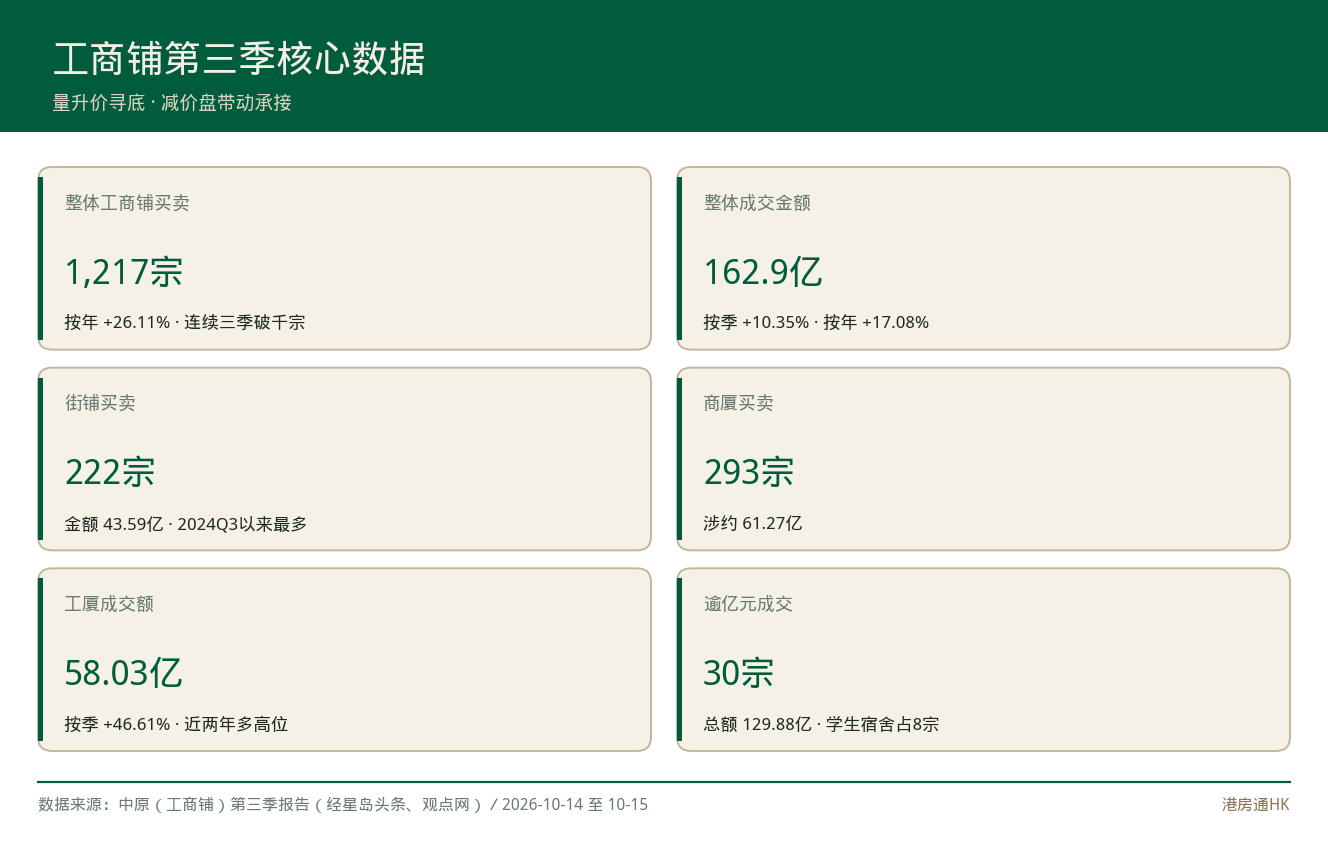The image size is (1328, 852).
Task: Click the card label "街铺买卖"
Action: click(100, 403)
